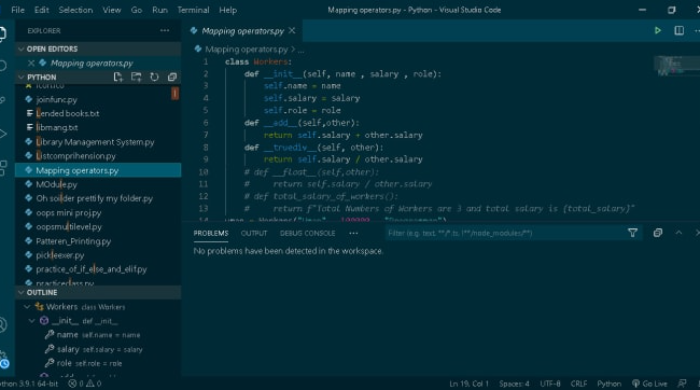Screen dimensions: 700x390
Task: Open joinfunc.py in explorer
Action: 98,99
